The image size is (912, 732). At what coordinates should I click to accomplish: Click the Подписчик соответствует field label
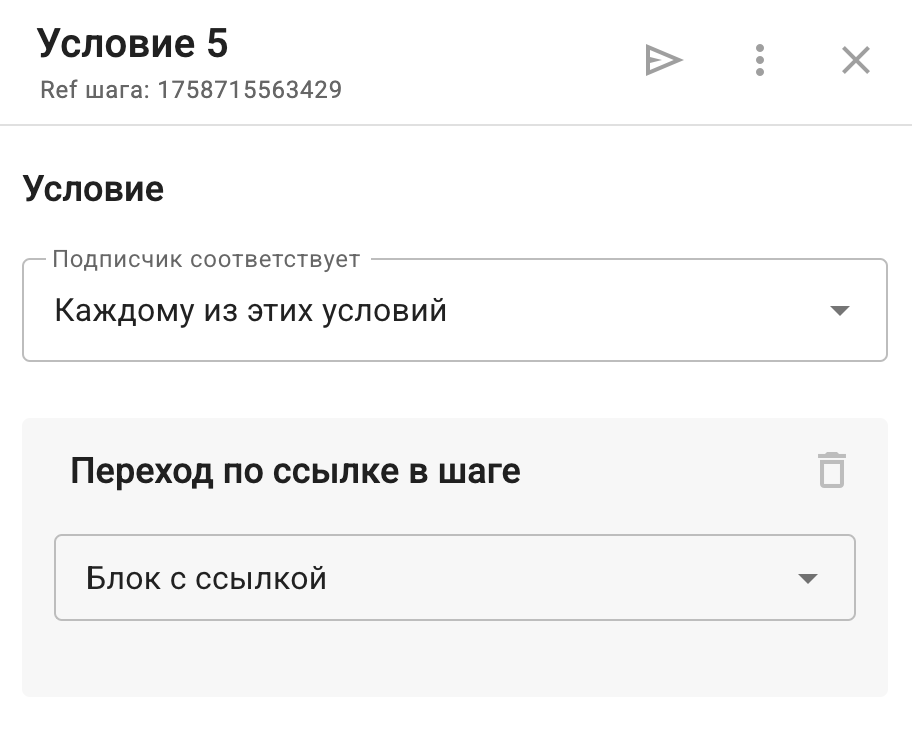[x=205, y=260]
